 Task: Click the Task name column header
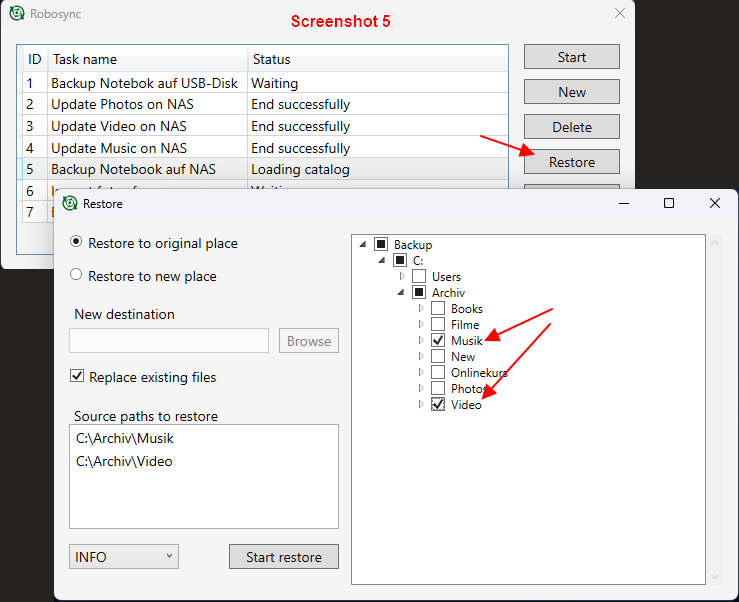coord(147,60)
